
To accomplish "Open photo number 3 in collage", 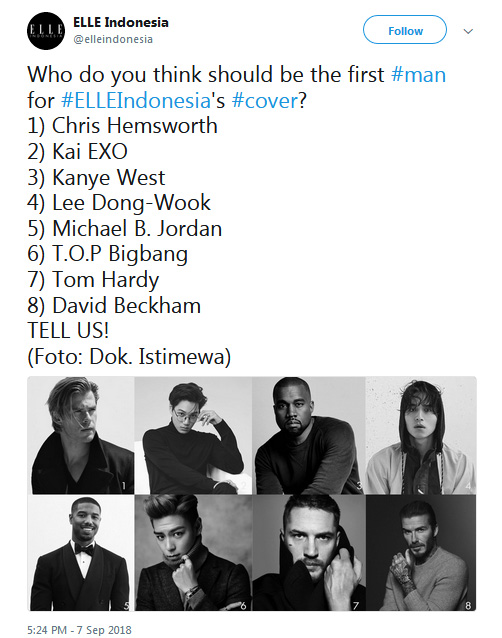I will coord(309,435).
